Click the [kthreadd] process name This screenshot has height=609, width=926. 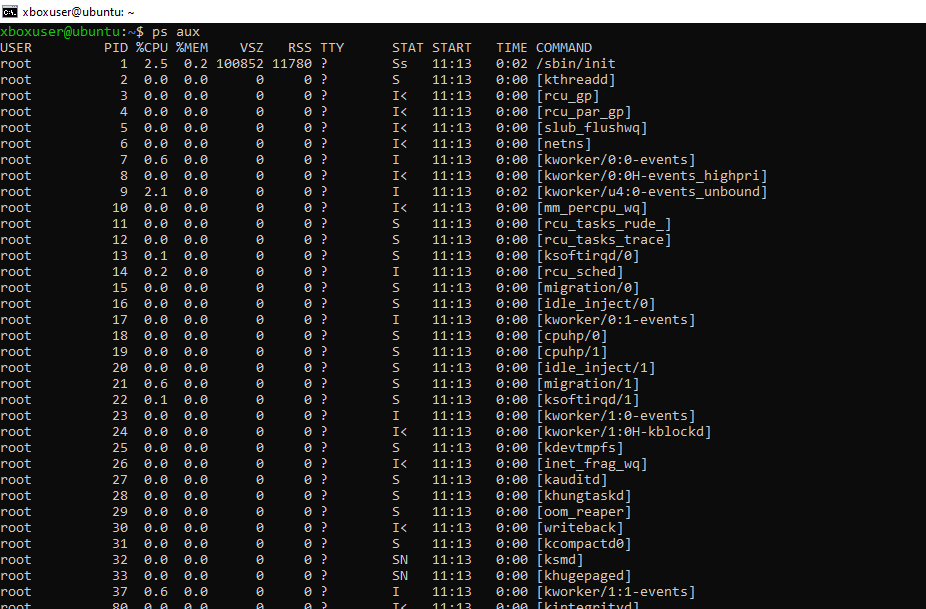point(576,80)
